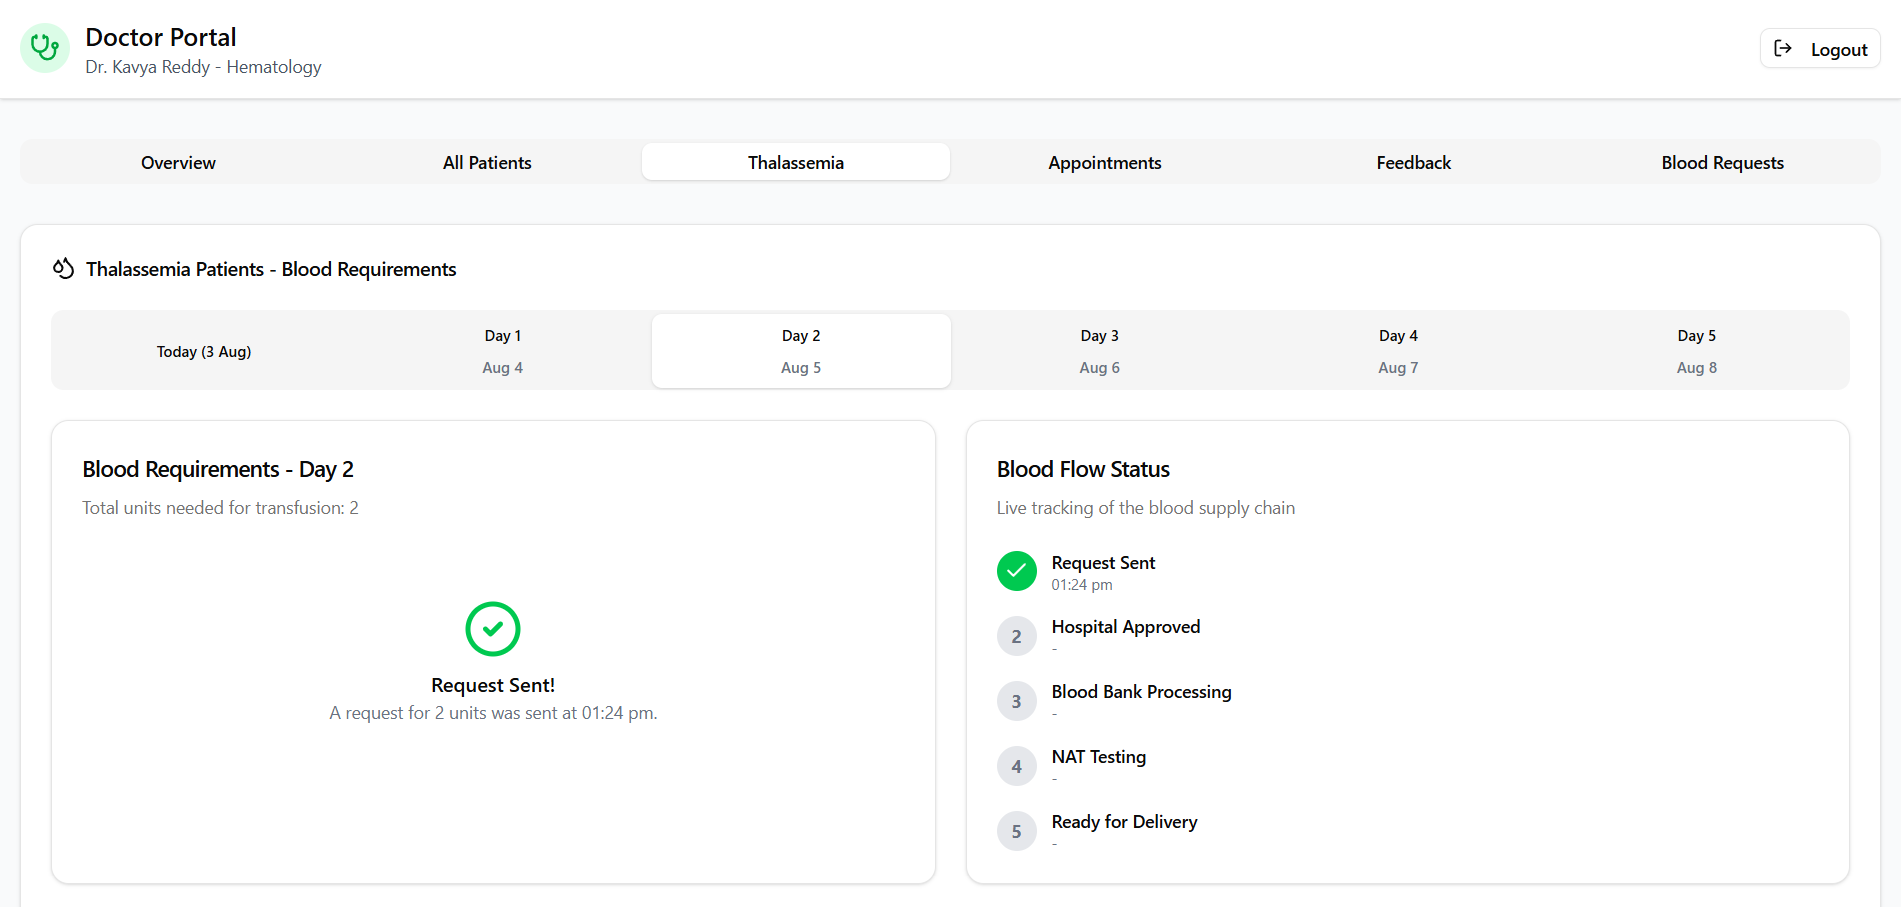Click the green check circle above Request Sent!

click(x=493, y=629)
